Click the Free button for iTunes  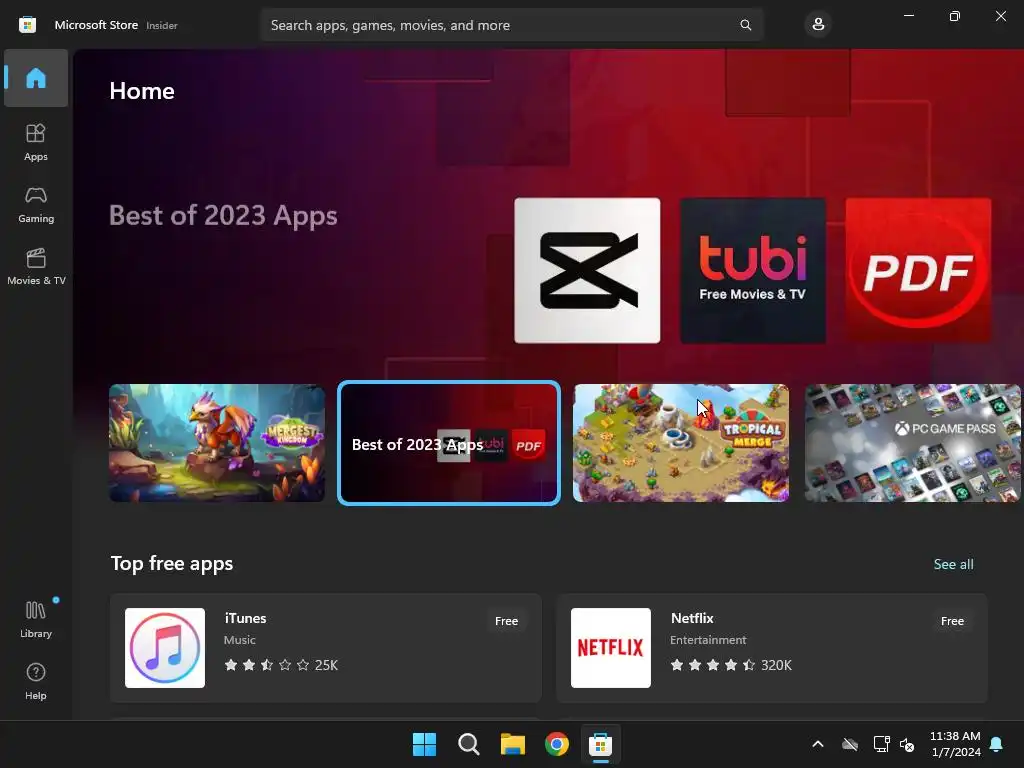click(506, 621)
